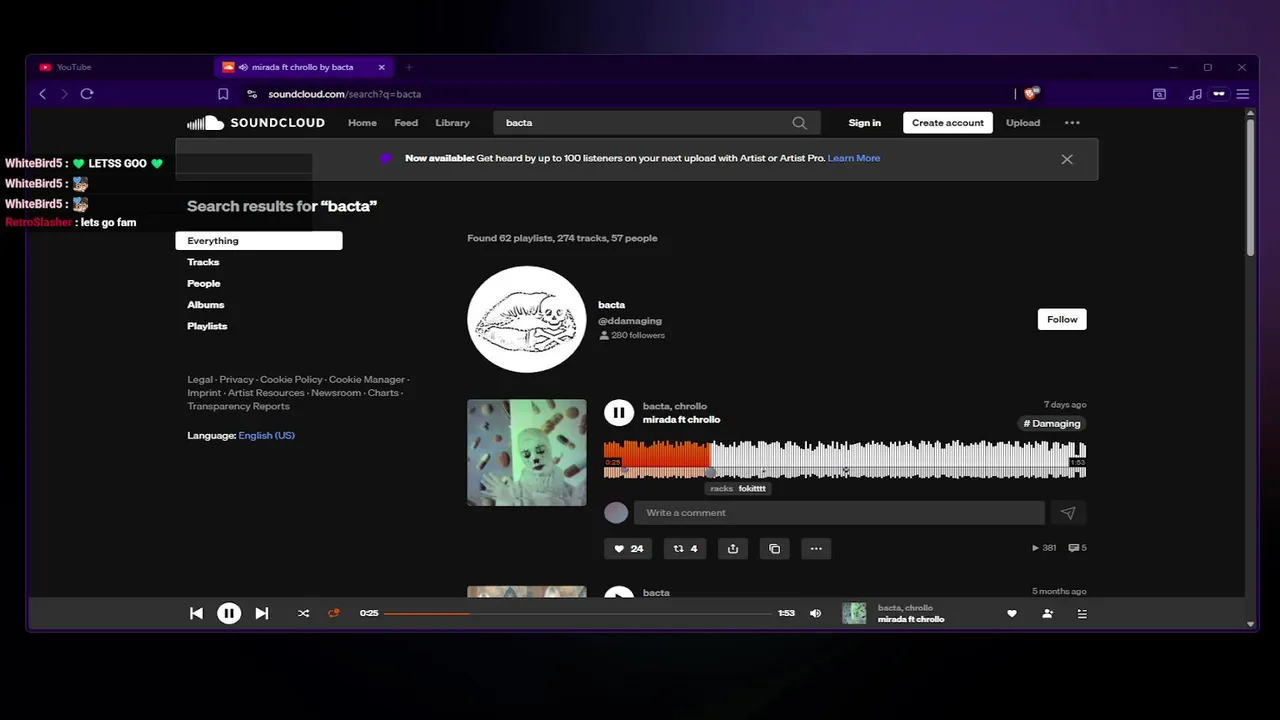Viewport: 1280px width, 720px height.
Task: Open the bacta artist name link
Action: (x=611, y=305)
